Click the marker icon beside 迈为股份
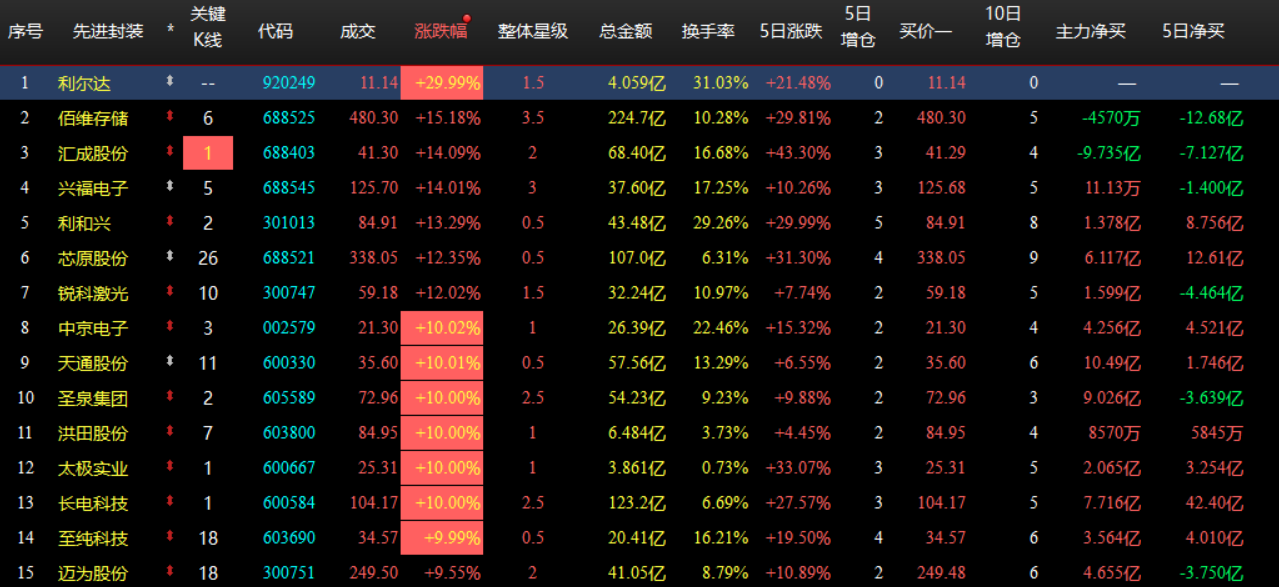 coord(170,572)
